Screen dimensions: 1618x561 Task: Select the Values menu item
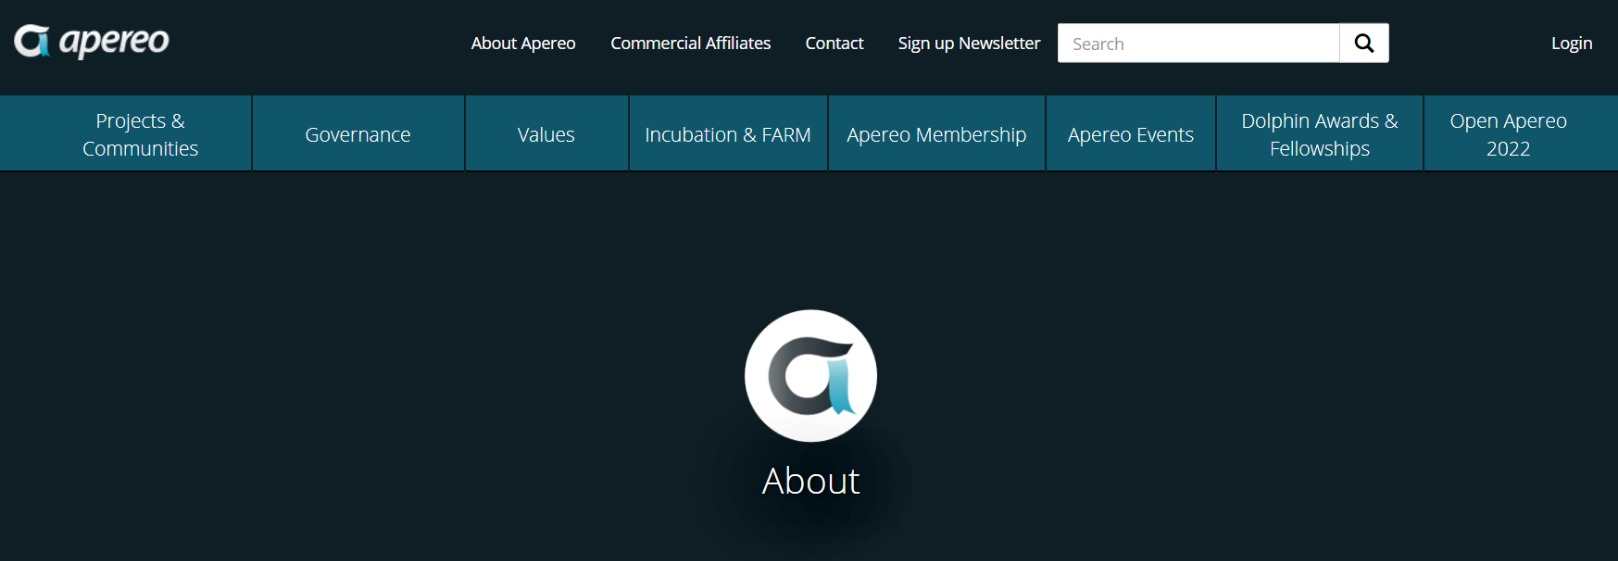click(x=546, y=134)
